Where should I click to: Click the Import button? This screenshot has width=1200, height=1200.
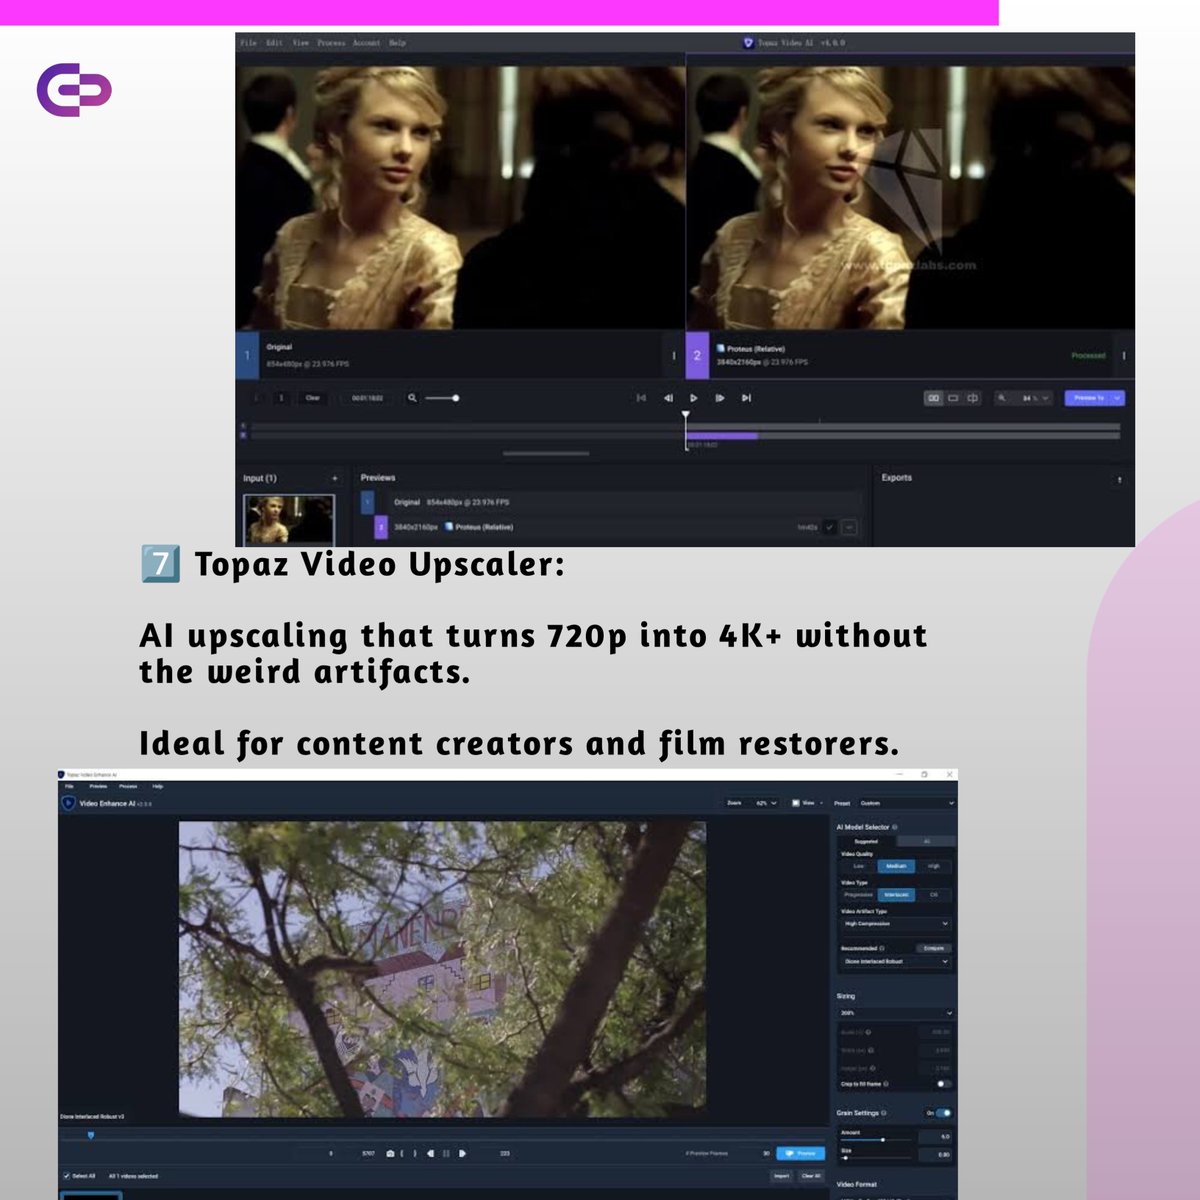click(782, 1176)
